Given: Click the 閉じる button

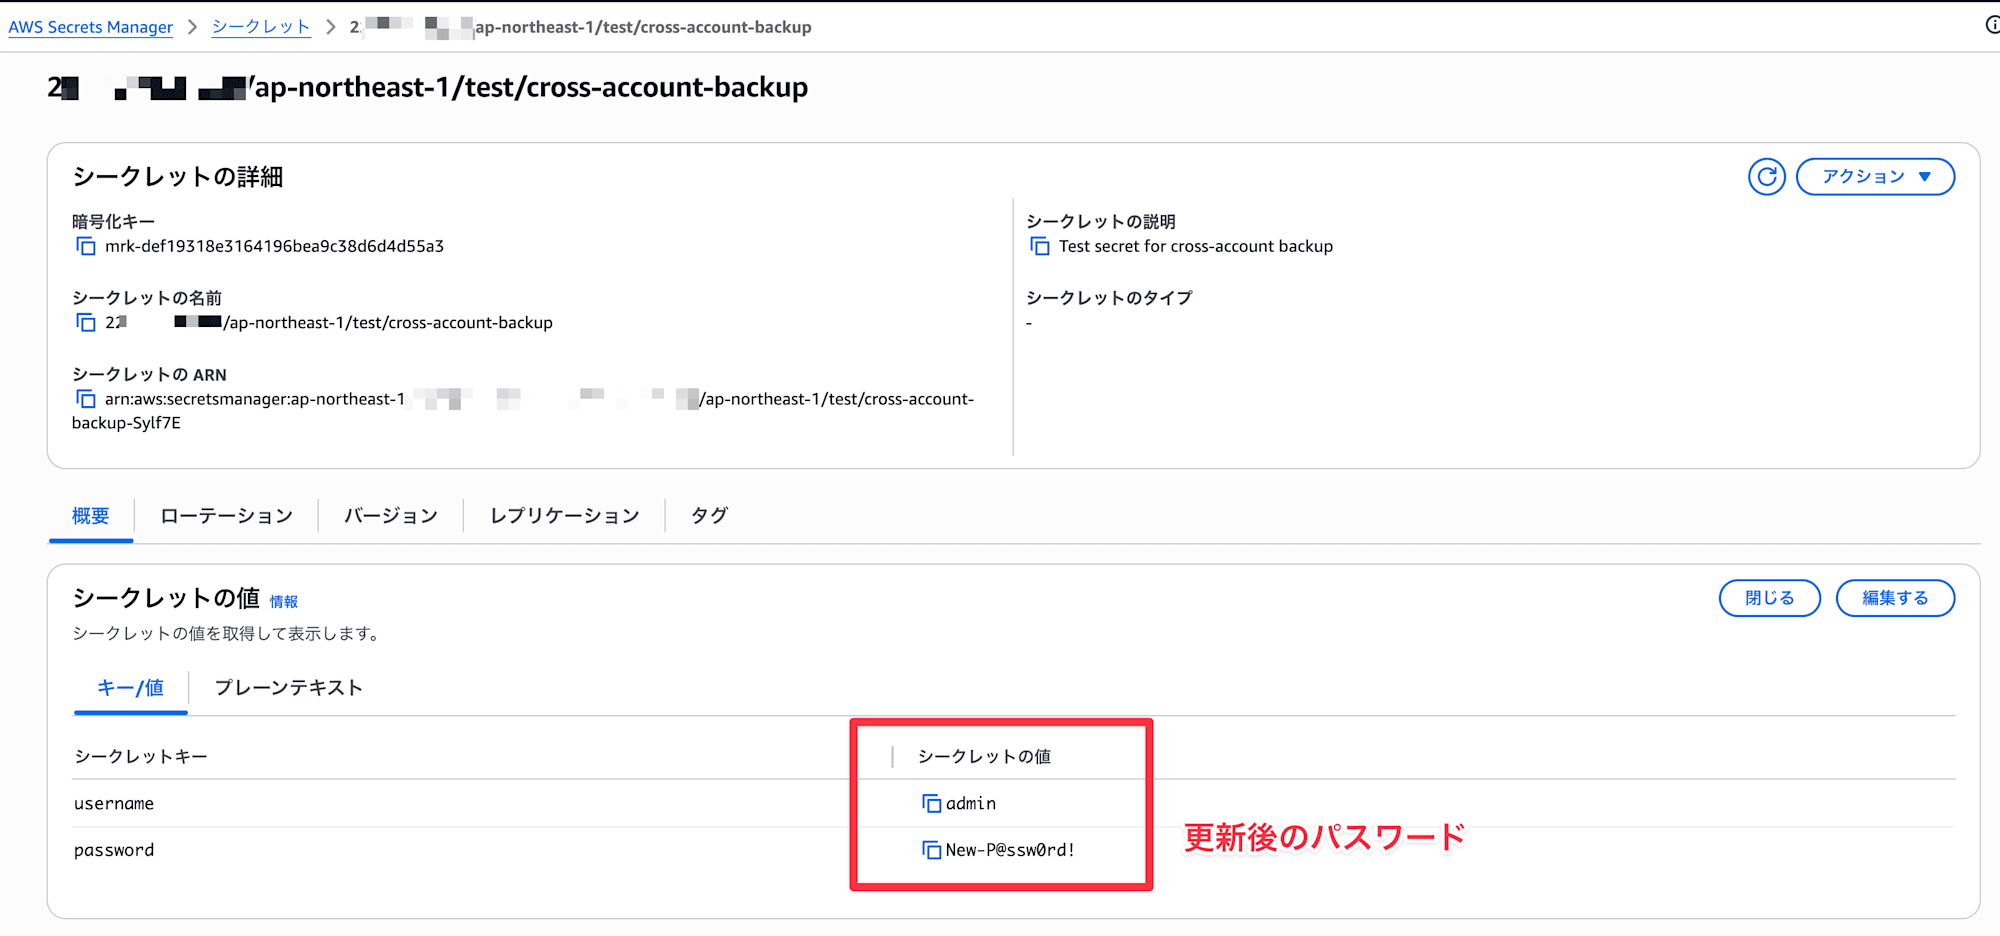Looking at the screenshot, I should pyautogui.click(x=1769, y=598).
